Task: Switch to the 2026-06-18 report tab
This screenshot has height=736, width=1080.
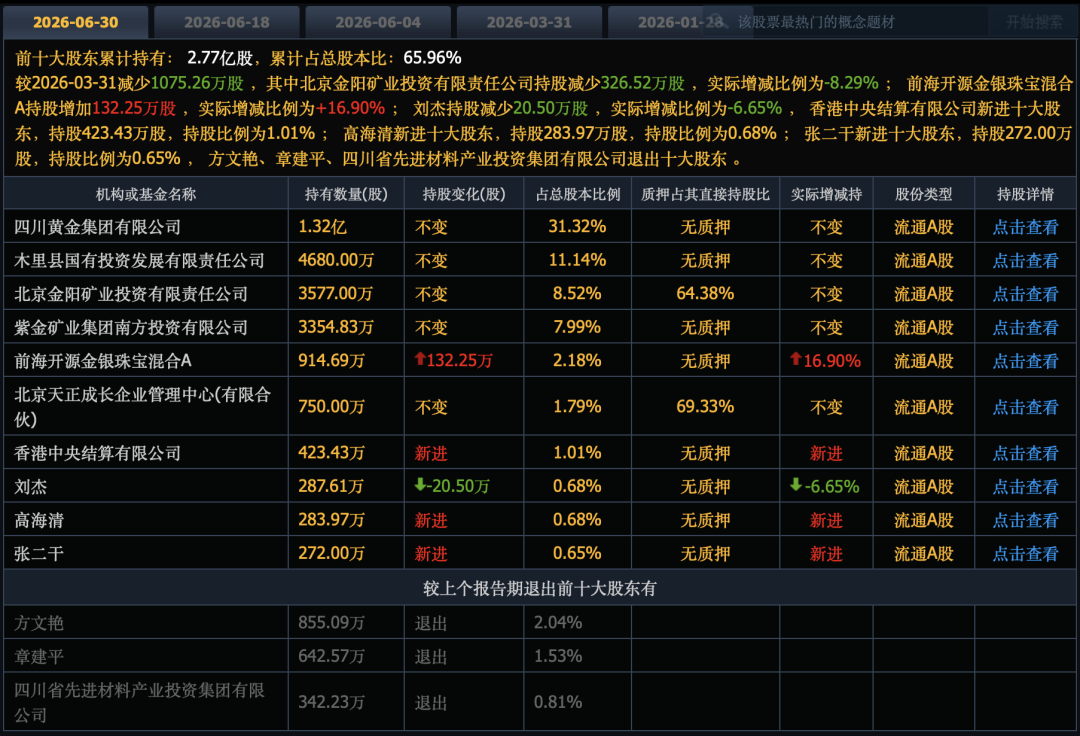Action: (x=227, y=22)
